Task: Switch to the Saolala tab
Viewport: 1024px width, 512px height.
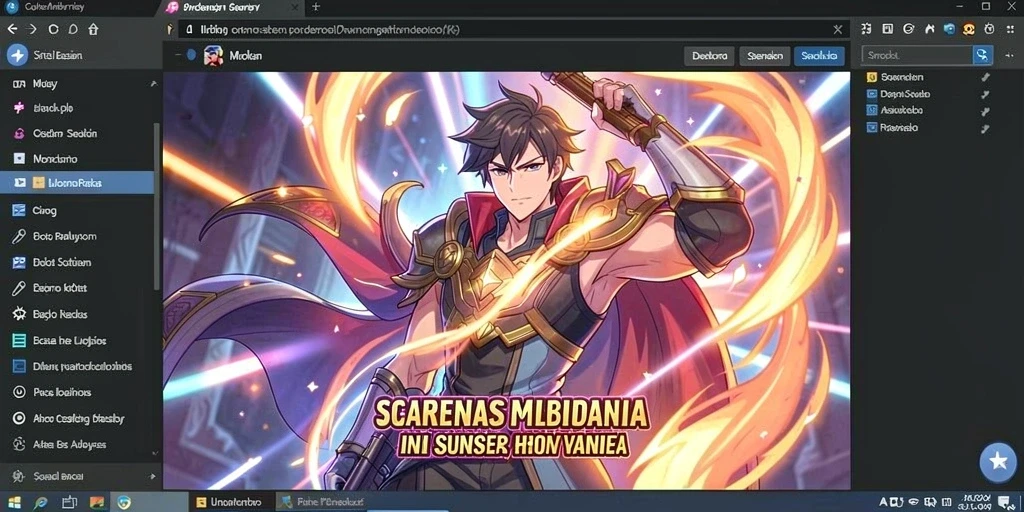Action: pyautogui.click(x=819, y=56)
